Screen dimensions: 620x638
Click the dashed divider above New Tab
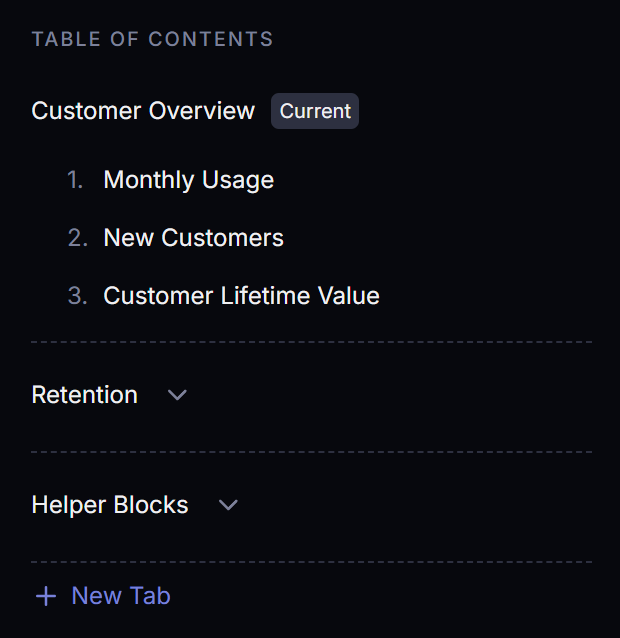pos(311,562)
